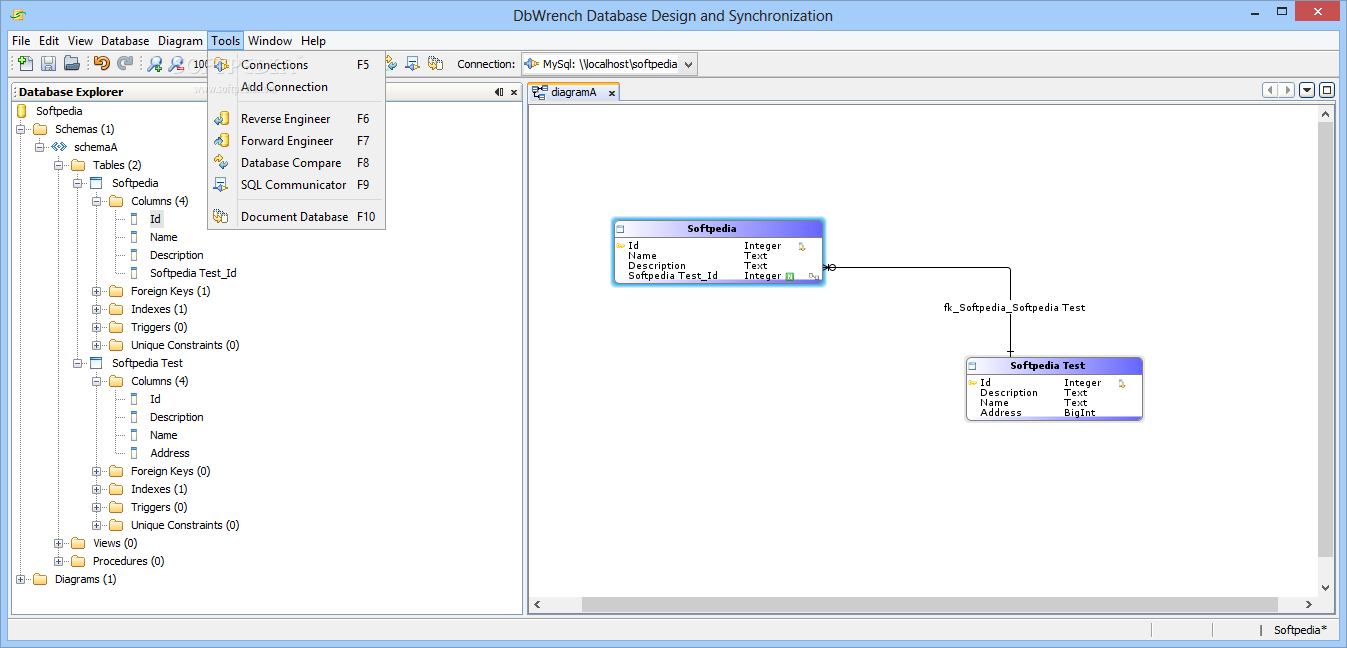Zoom in using the magnifier plus icon
The width and height of the screenshot is (1347, 648).
click(155, 63)
